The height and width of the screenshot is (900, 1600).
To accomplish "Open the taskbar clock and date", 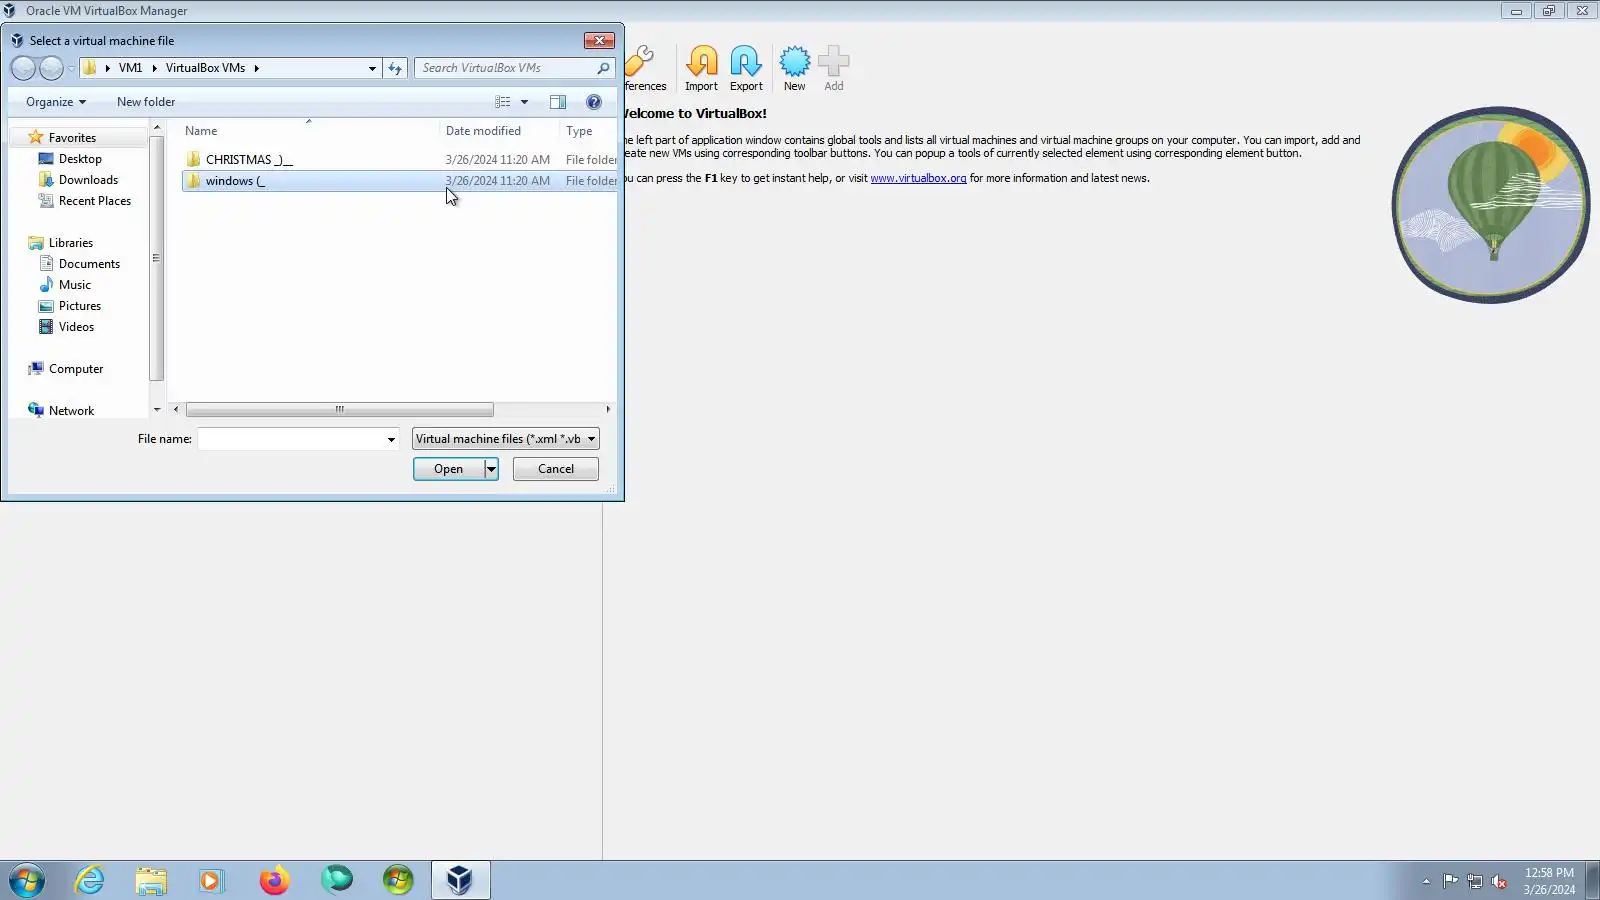I will tap(1549, 881).
